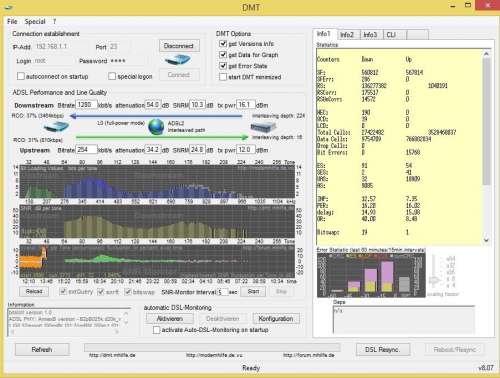Toggle the scroll checkbox beside extQuery
The width and height of the screenshot is (500, 378).
point(100,292)
